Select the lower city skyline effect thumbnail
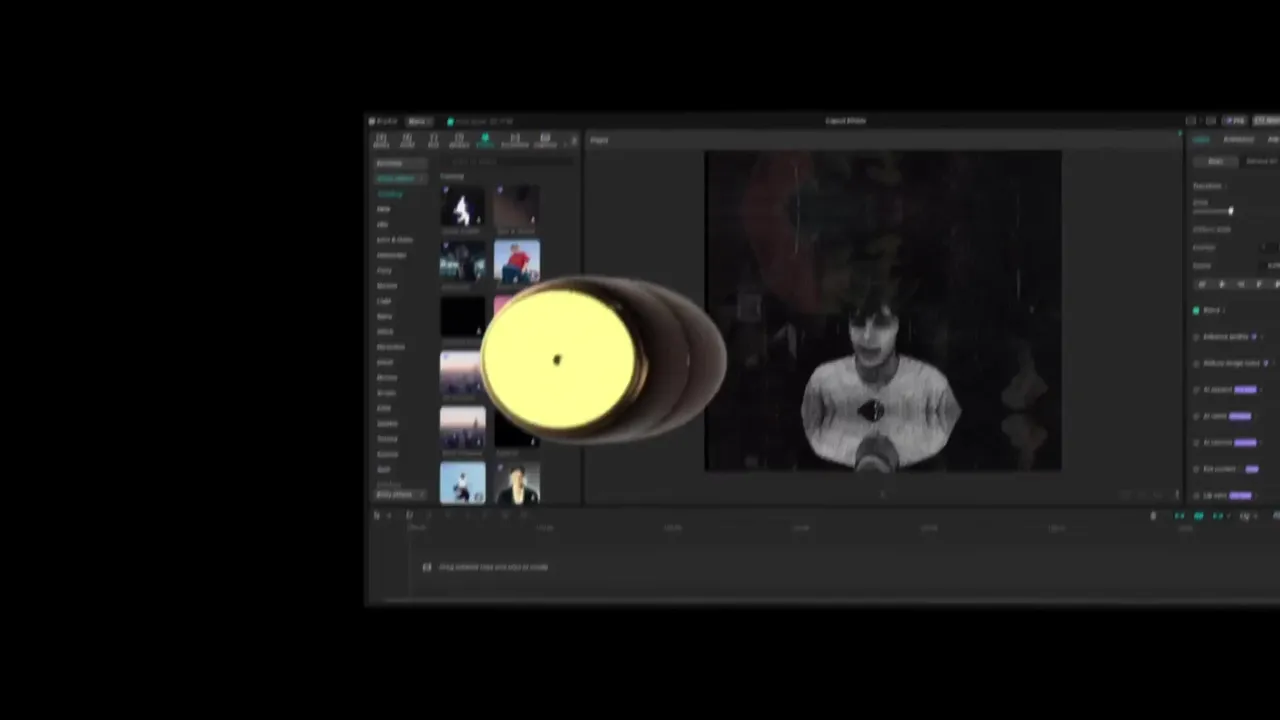Image resolution: width=1280 pixels, height=720 pixels. click(x=462, y=427)
